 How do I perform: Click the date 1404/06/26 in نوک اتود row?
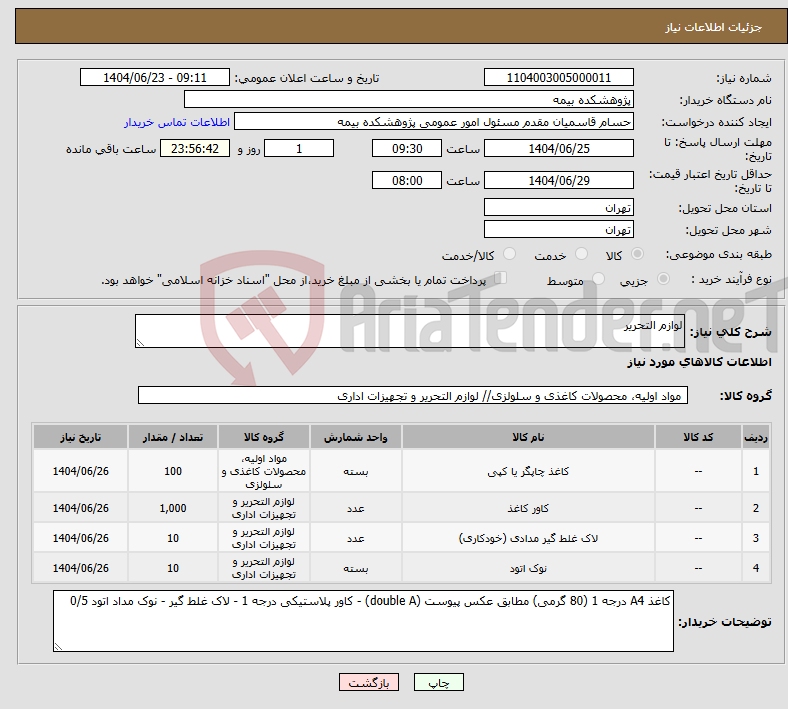point(80,568)
